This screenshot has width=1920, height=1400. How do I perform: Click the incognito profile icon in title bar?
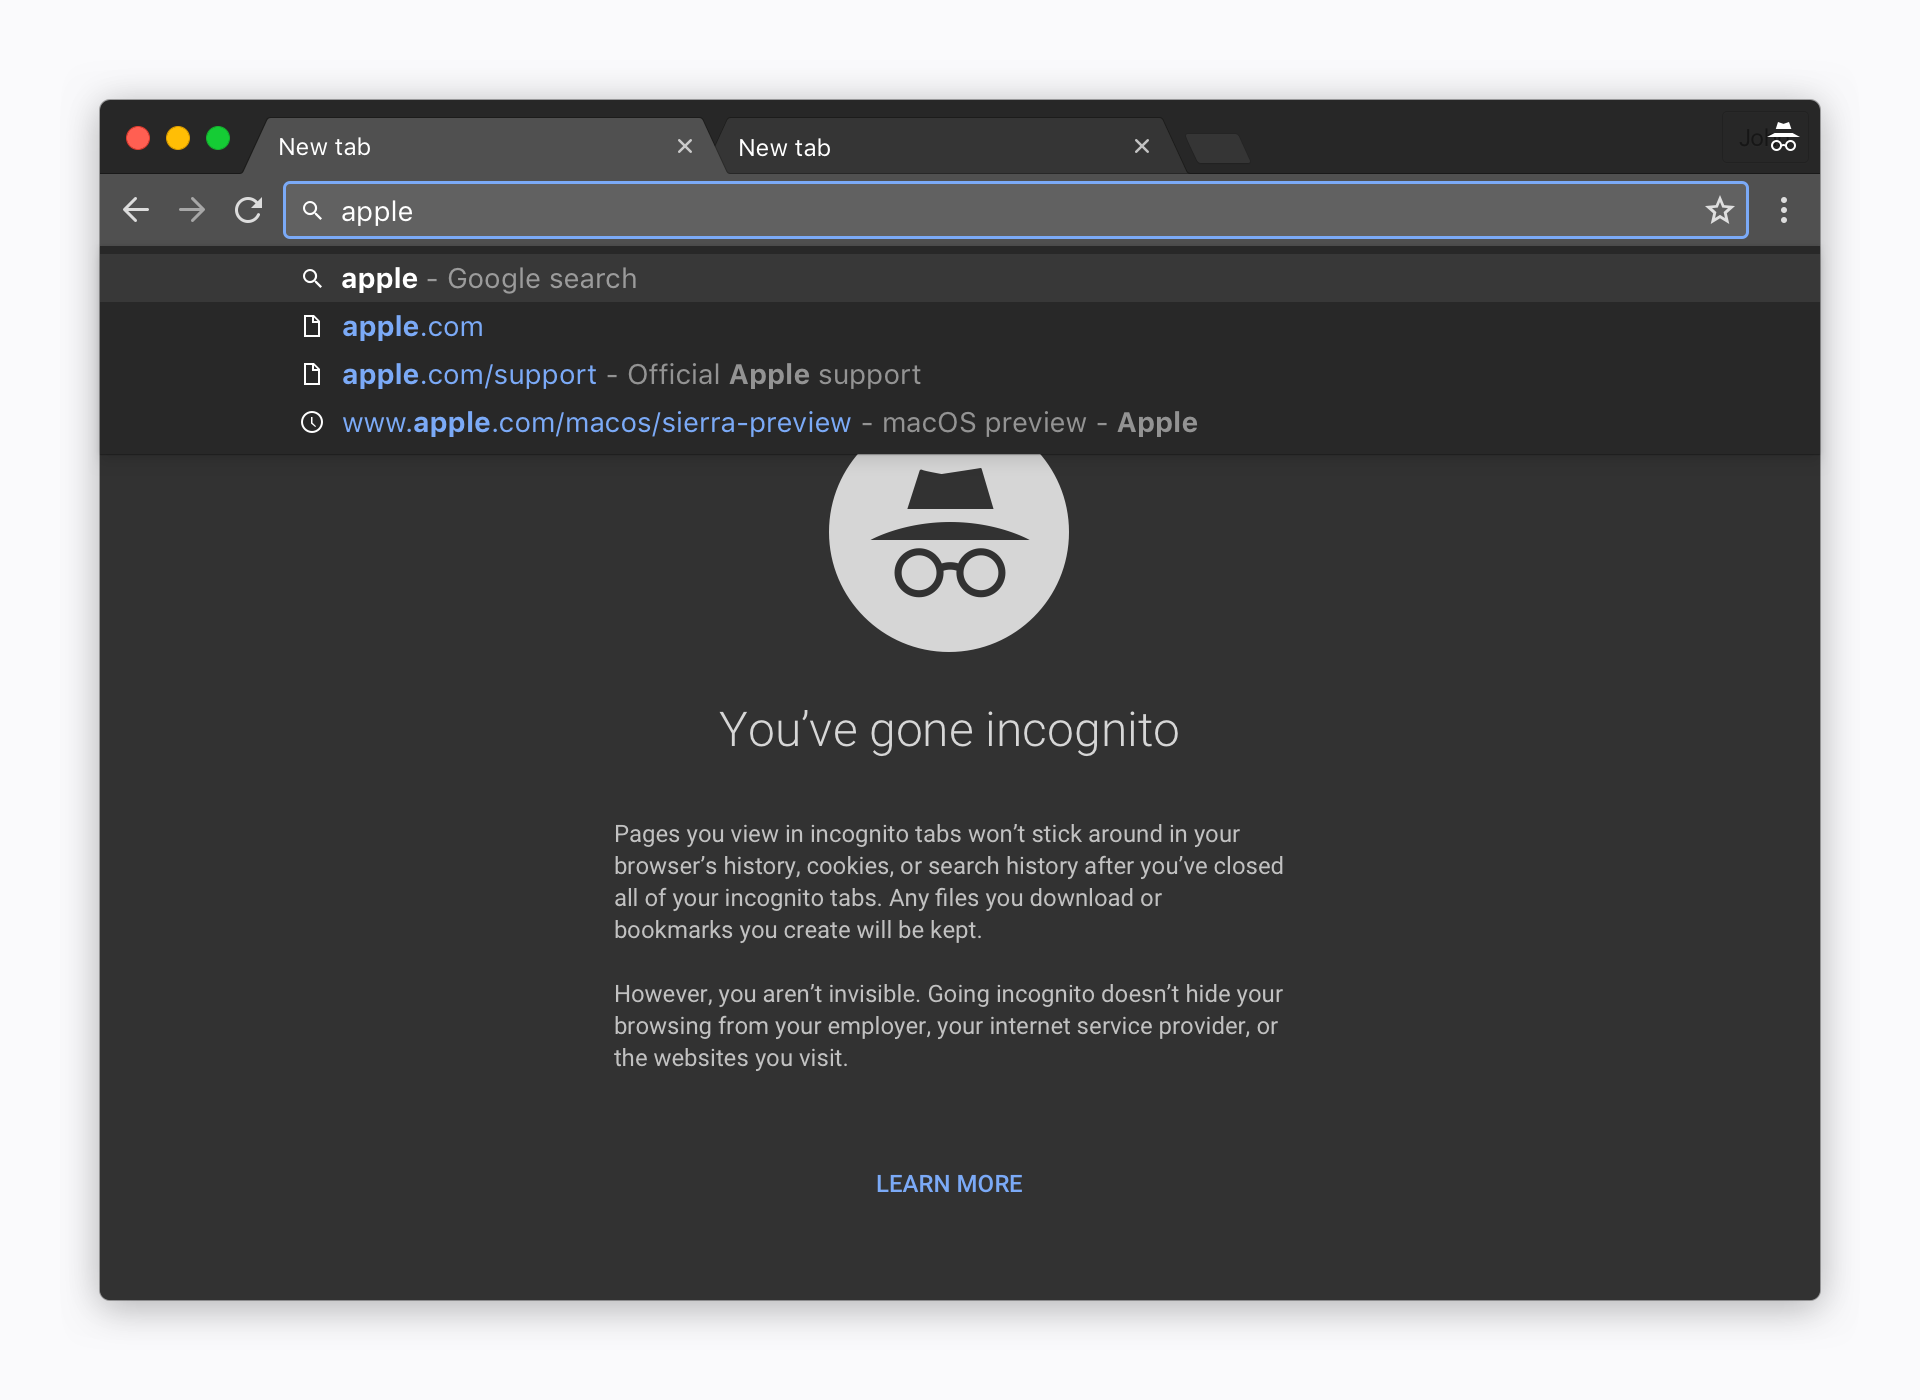click(1782, 137)
